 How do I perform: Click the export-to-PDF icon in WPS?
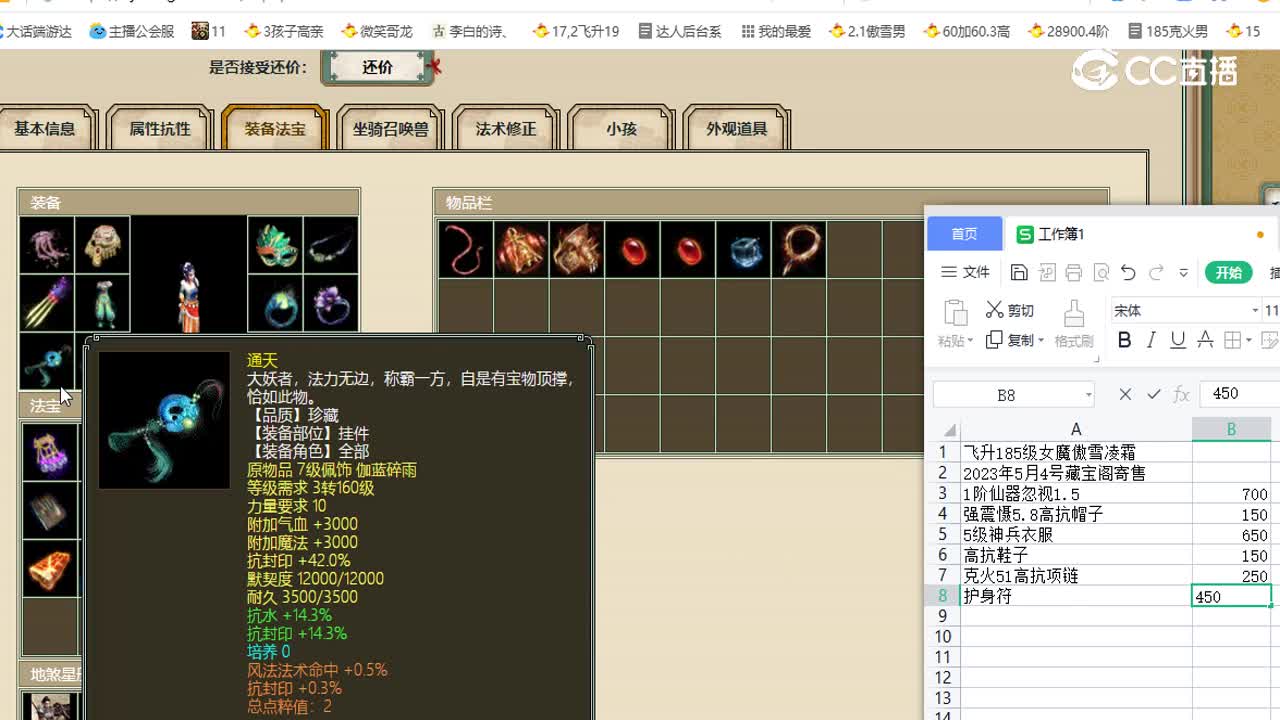pyautogui.click(x=1047, y=273)
